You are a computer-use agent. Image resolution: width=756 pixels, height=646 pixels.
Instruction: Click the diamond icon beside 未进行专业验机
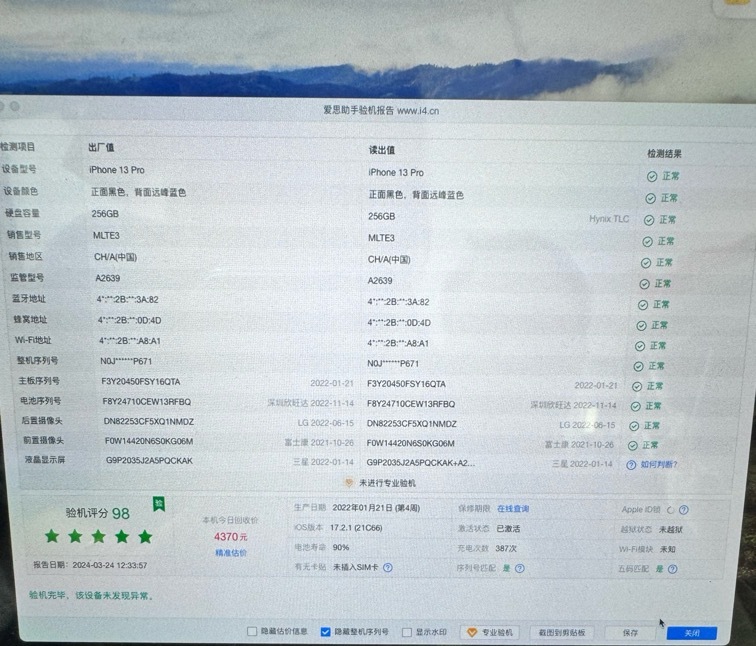pos(349,483)
